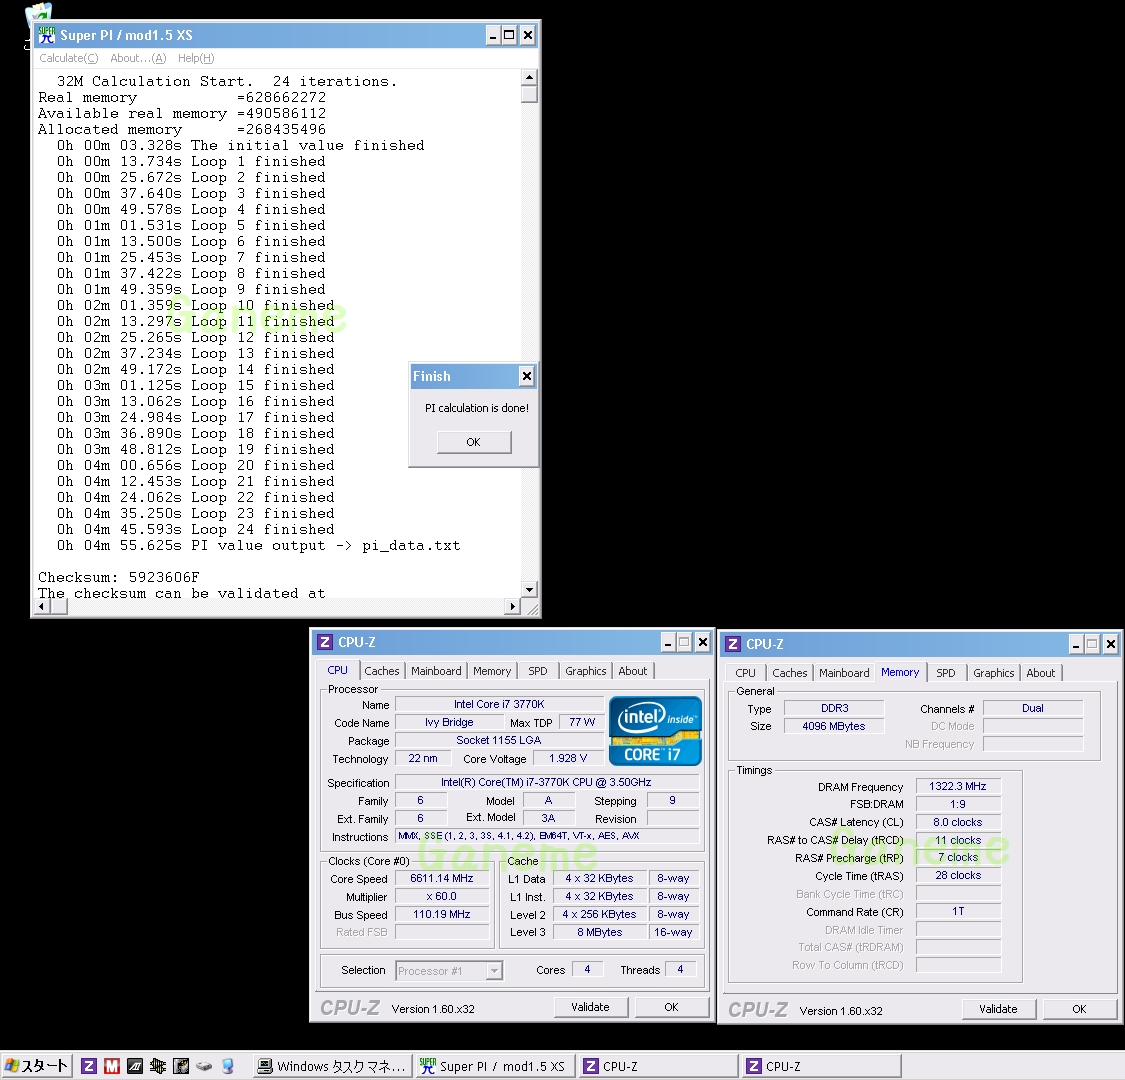The width and height of the screenshot is (1125, 1080).
Task: Select CPU tab in right CPU-Z window
Action: [745, 673]
